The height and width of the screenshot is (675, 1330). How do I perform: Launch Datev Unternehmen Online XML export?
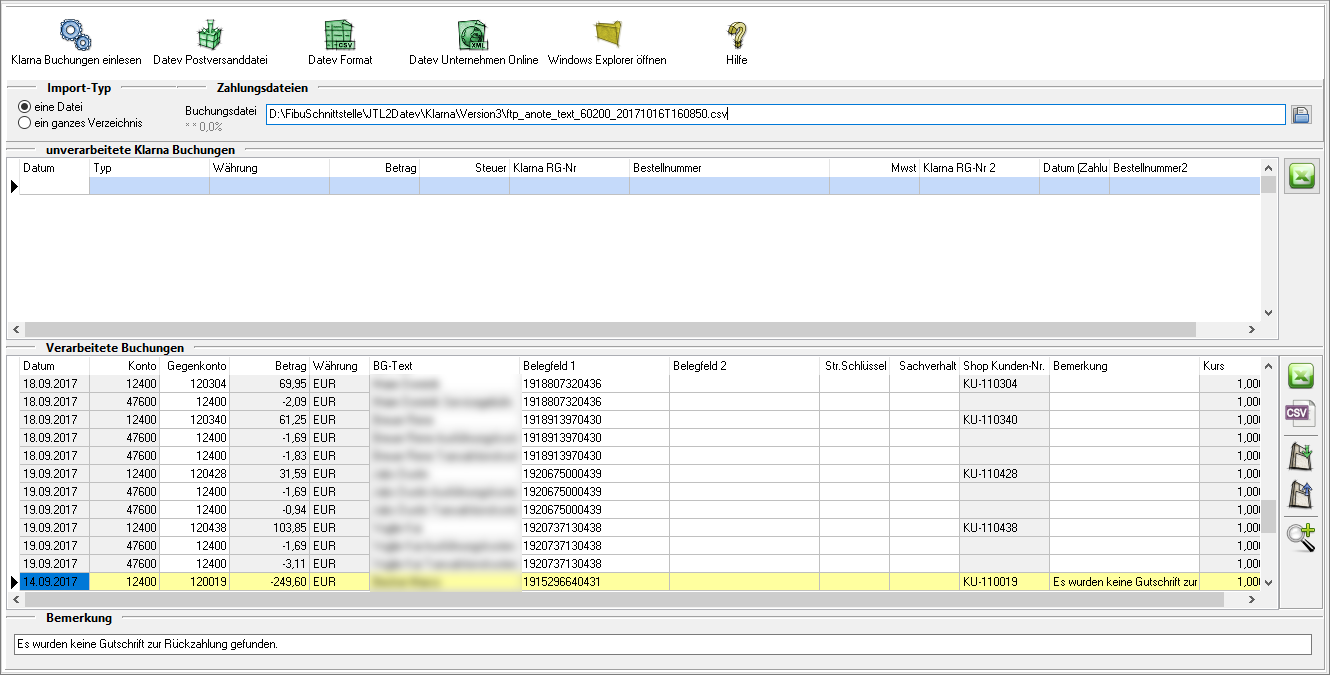pos(473,35)
